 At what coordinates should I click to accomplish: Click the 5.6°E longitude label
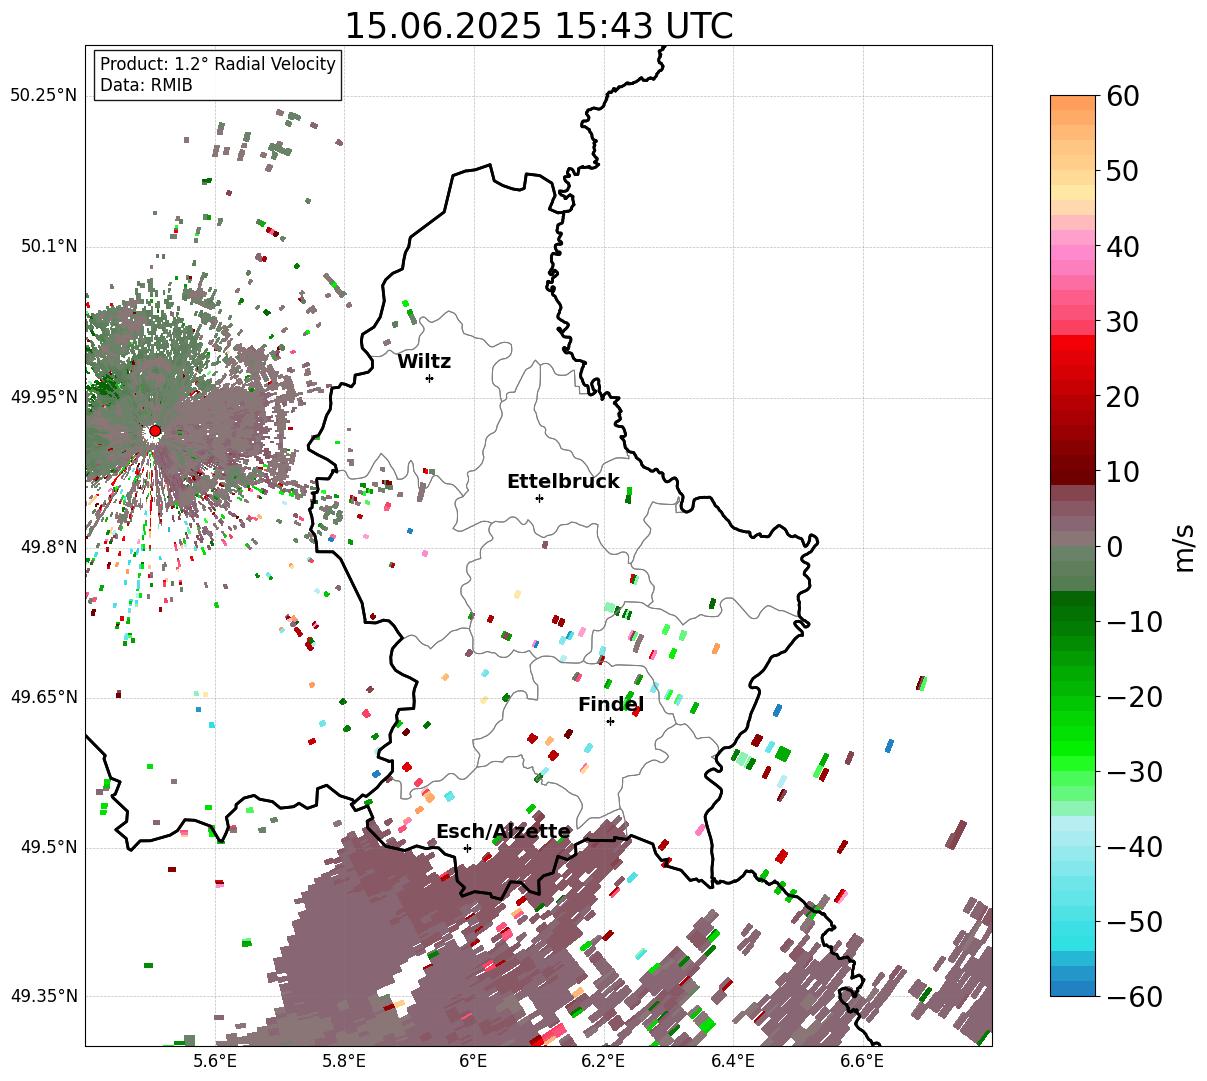(215, 1061)
